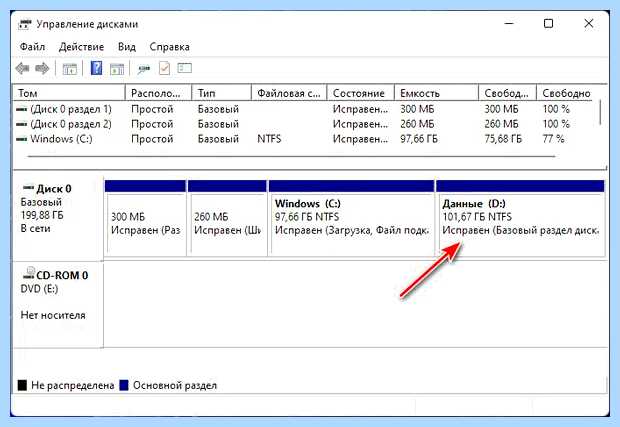Click the 75,68 ГБ free space cell

click(503, 139)
